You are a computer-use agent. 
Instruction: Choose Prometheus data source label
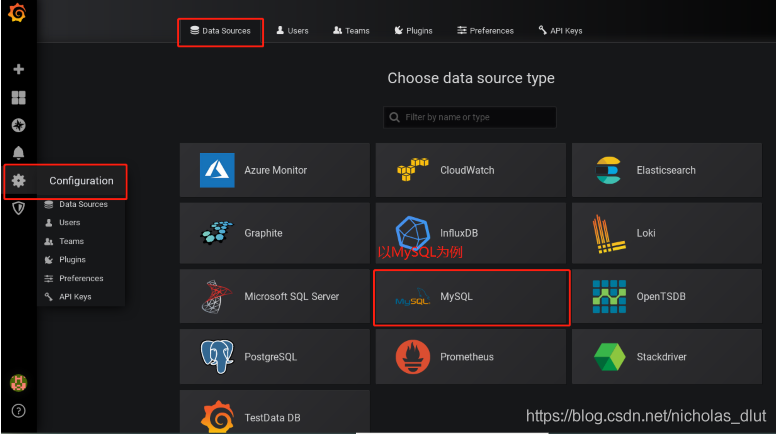(x=467, y=357)
